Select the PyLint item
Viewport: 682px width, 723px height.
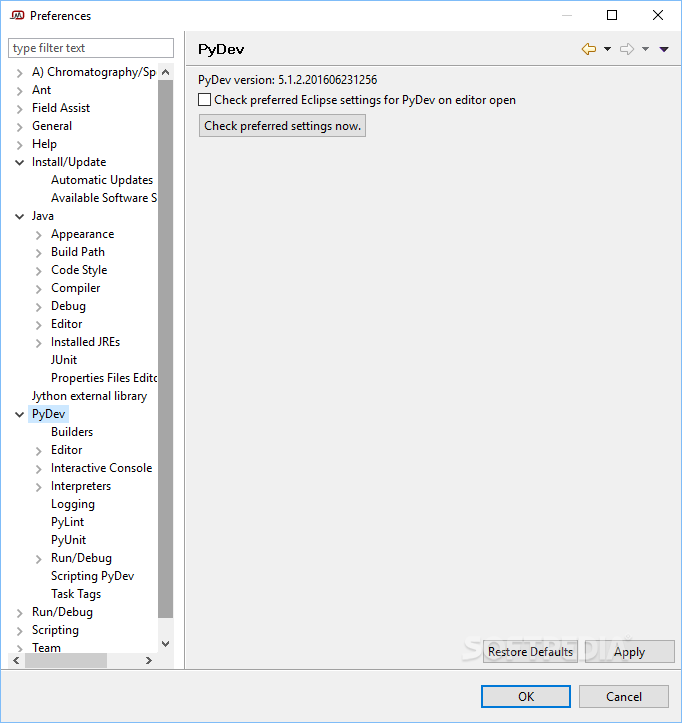(x=67, y=522)
